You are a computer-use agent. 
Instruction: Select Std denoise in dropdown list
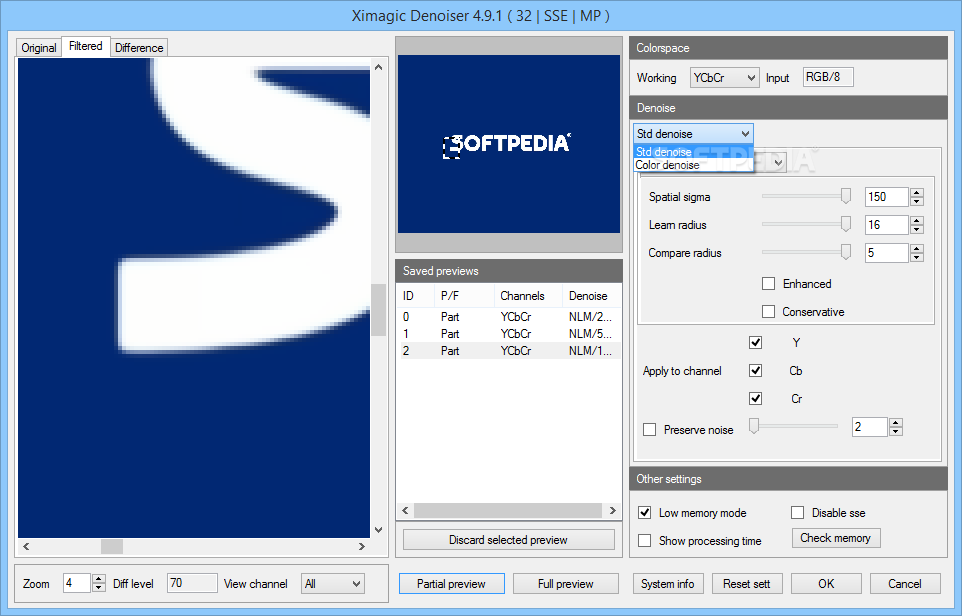click(x=693, y=152)
